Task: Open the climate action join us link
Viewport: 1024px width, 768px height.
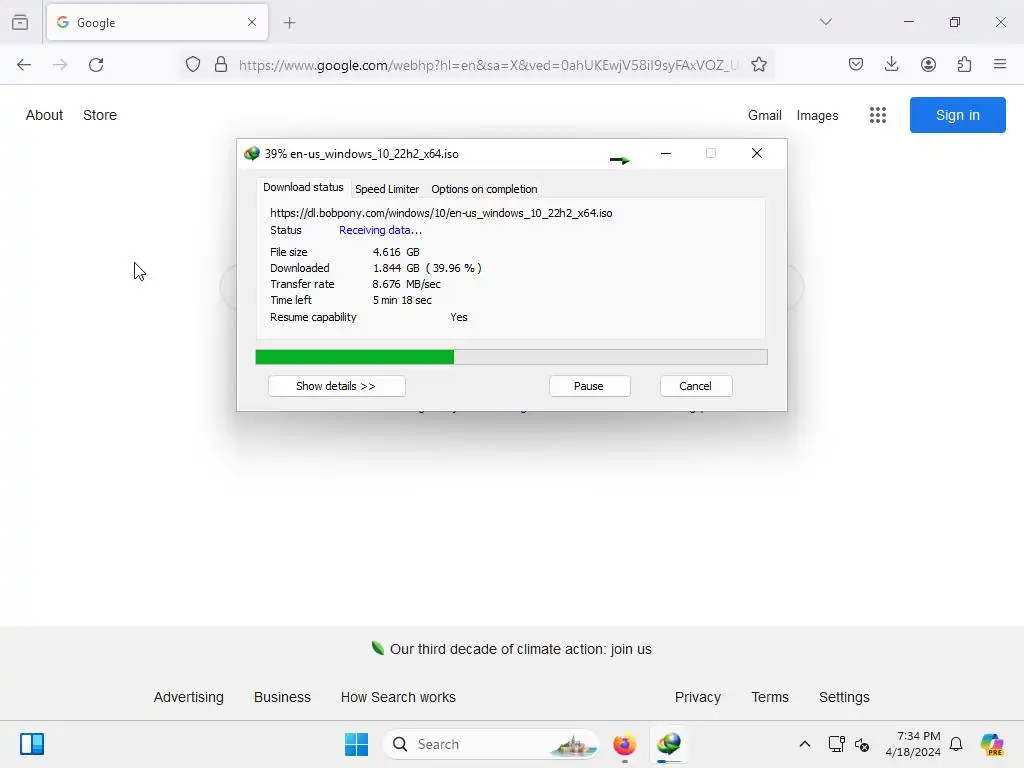Action: [520, 649]
